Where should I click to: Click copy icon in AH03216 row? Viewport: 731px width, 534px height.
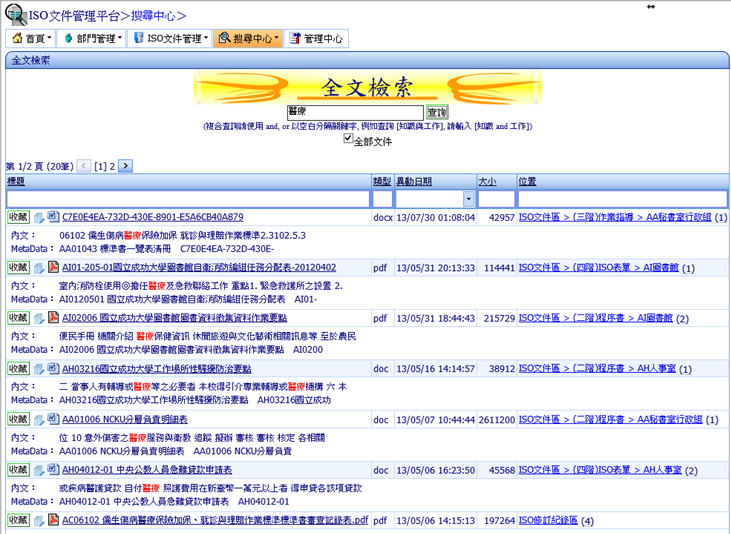coord(39,369)
